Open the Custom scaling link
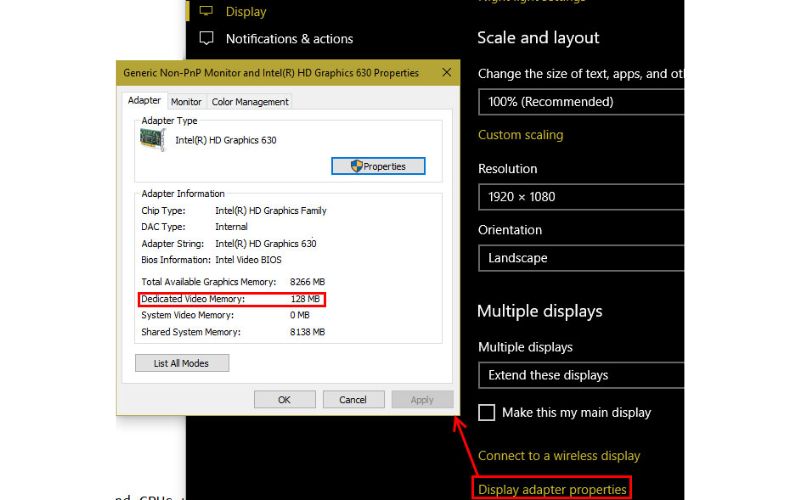Viewport: 800px width, 500px height. (x=520, y=135)
